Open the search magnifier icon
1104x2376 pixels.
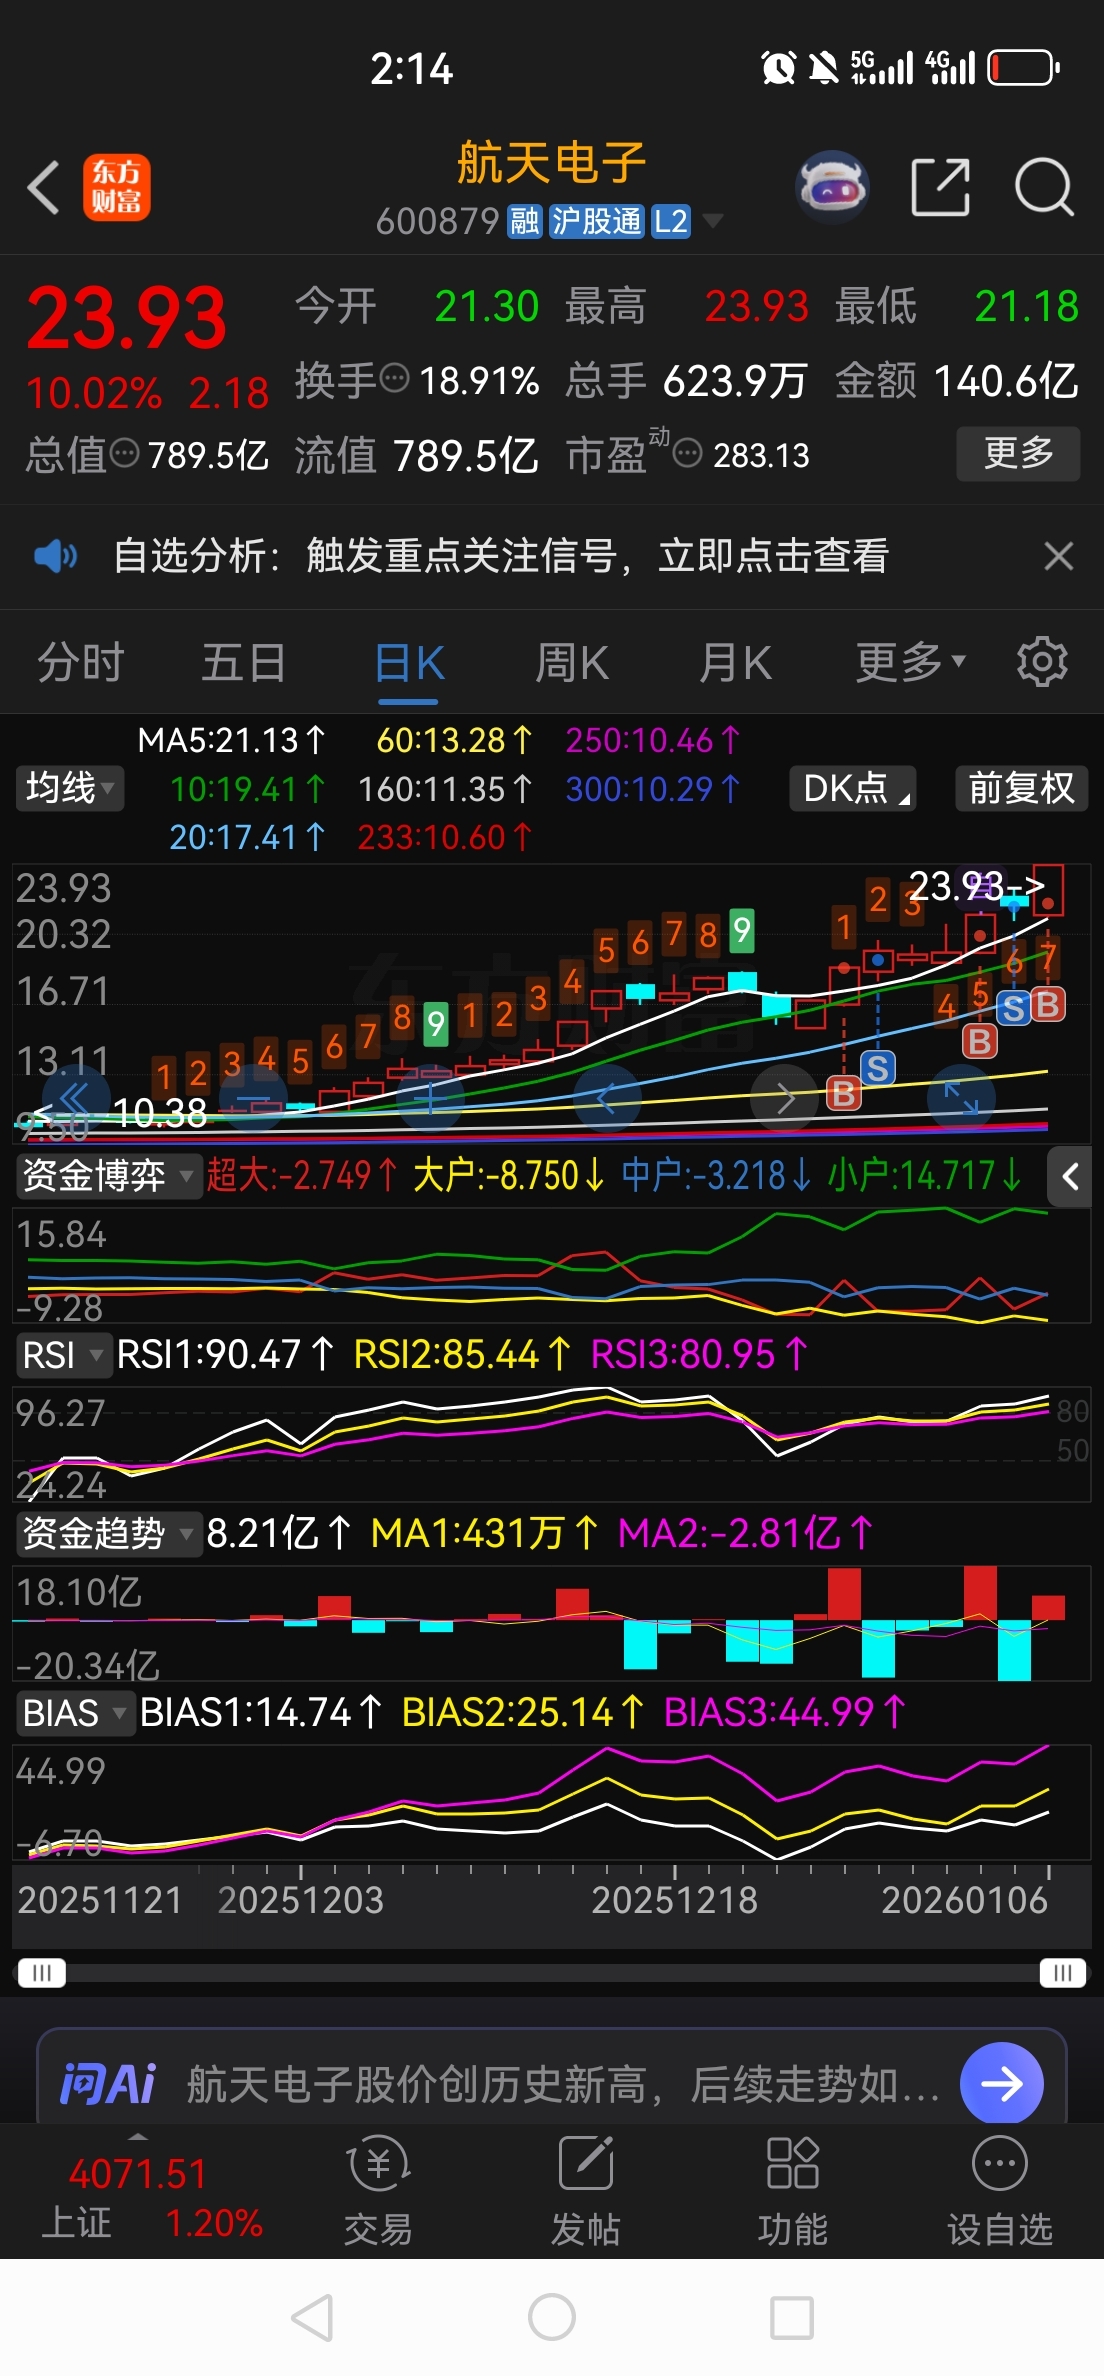tap(1044, 187)
